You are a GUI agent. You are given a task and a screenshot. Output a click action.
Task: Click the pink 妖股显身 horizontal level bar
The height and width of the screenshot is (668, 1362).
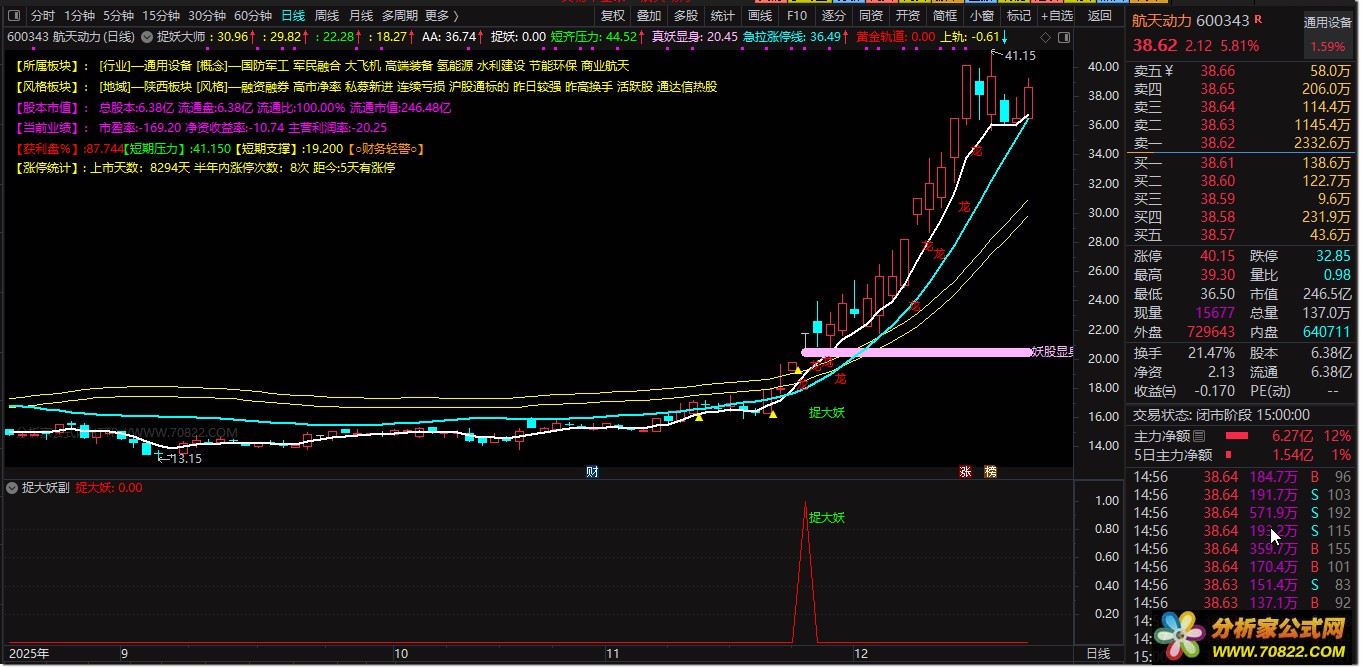(x=915, y=352)
